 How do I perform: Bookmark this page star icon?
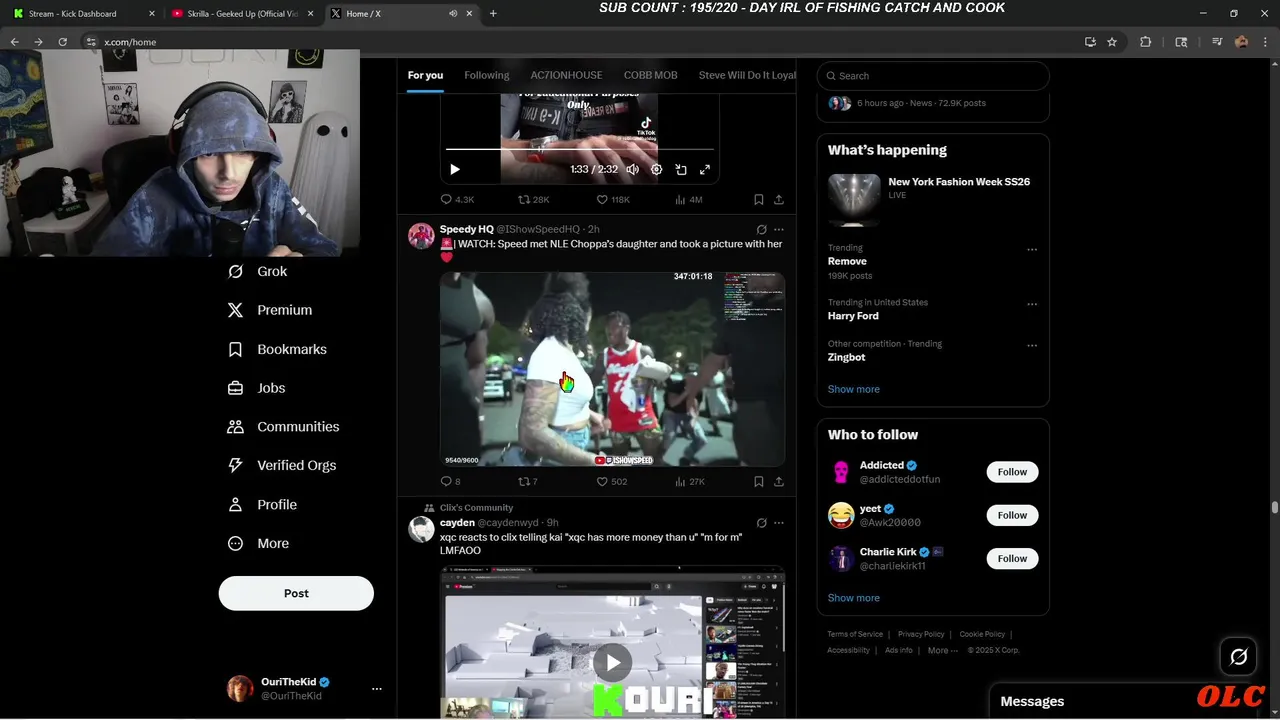click(1112, 42)
